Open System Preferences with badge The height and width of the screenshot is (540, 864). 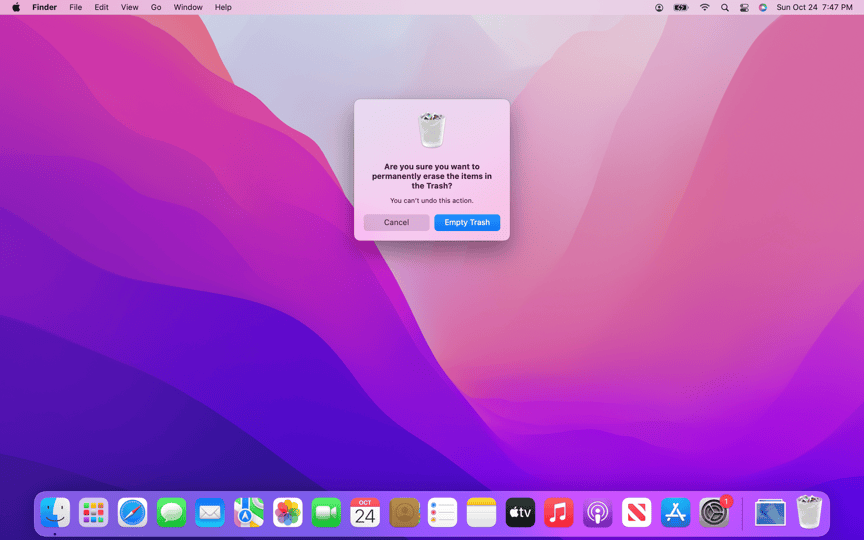(715, 511)
